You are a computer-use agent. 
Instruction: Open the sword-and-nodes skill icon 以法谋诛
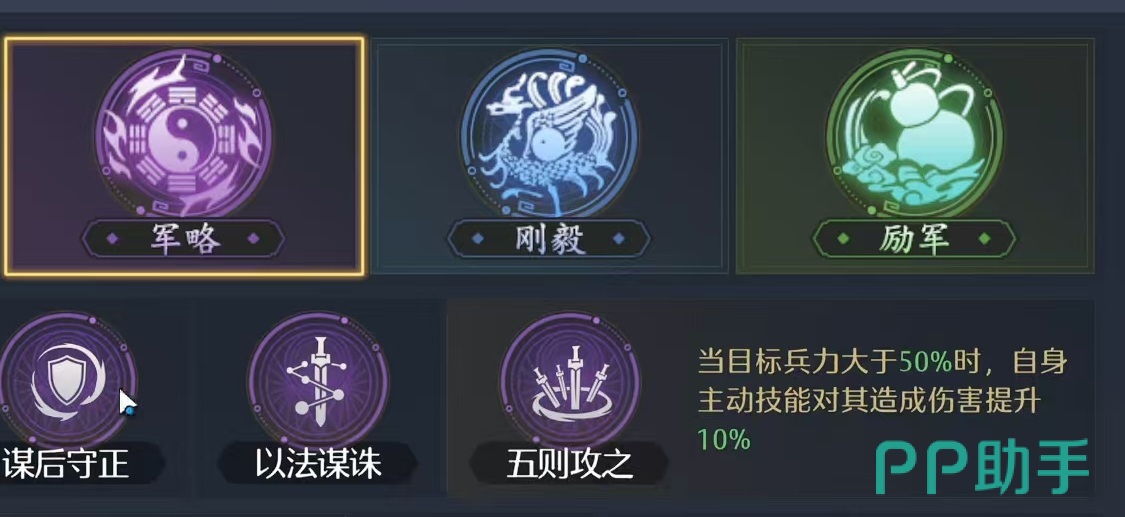point(319,379)
